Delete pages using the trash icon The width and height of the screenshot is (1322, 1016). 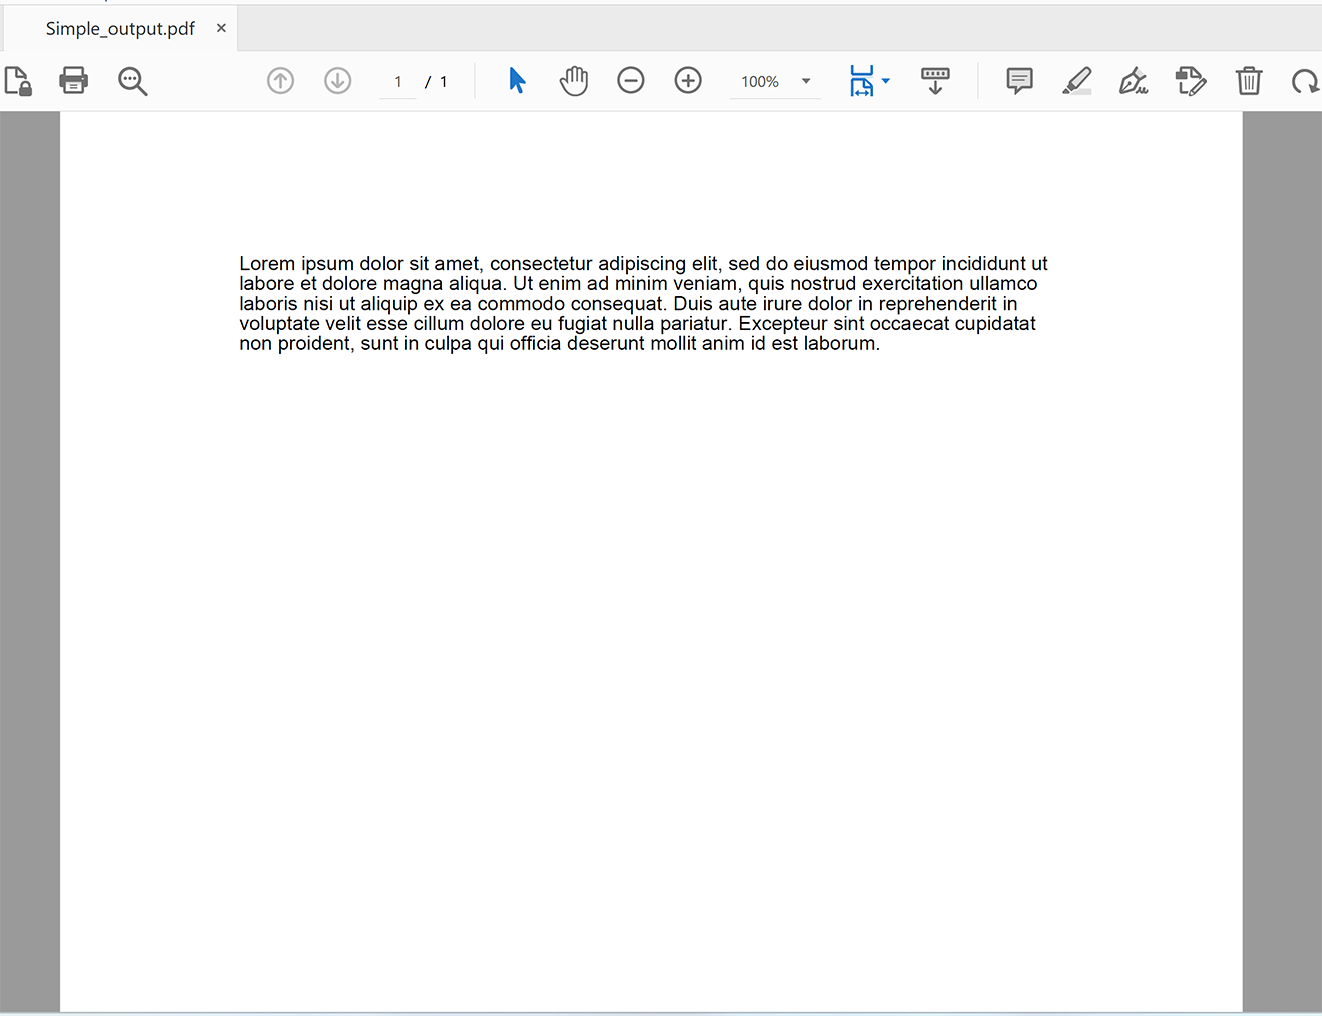click(1248, 81)
